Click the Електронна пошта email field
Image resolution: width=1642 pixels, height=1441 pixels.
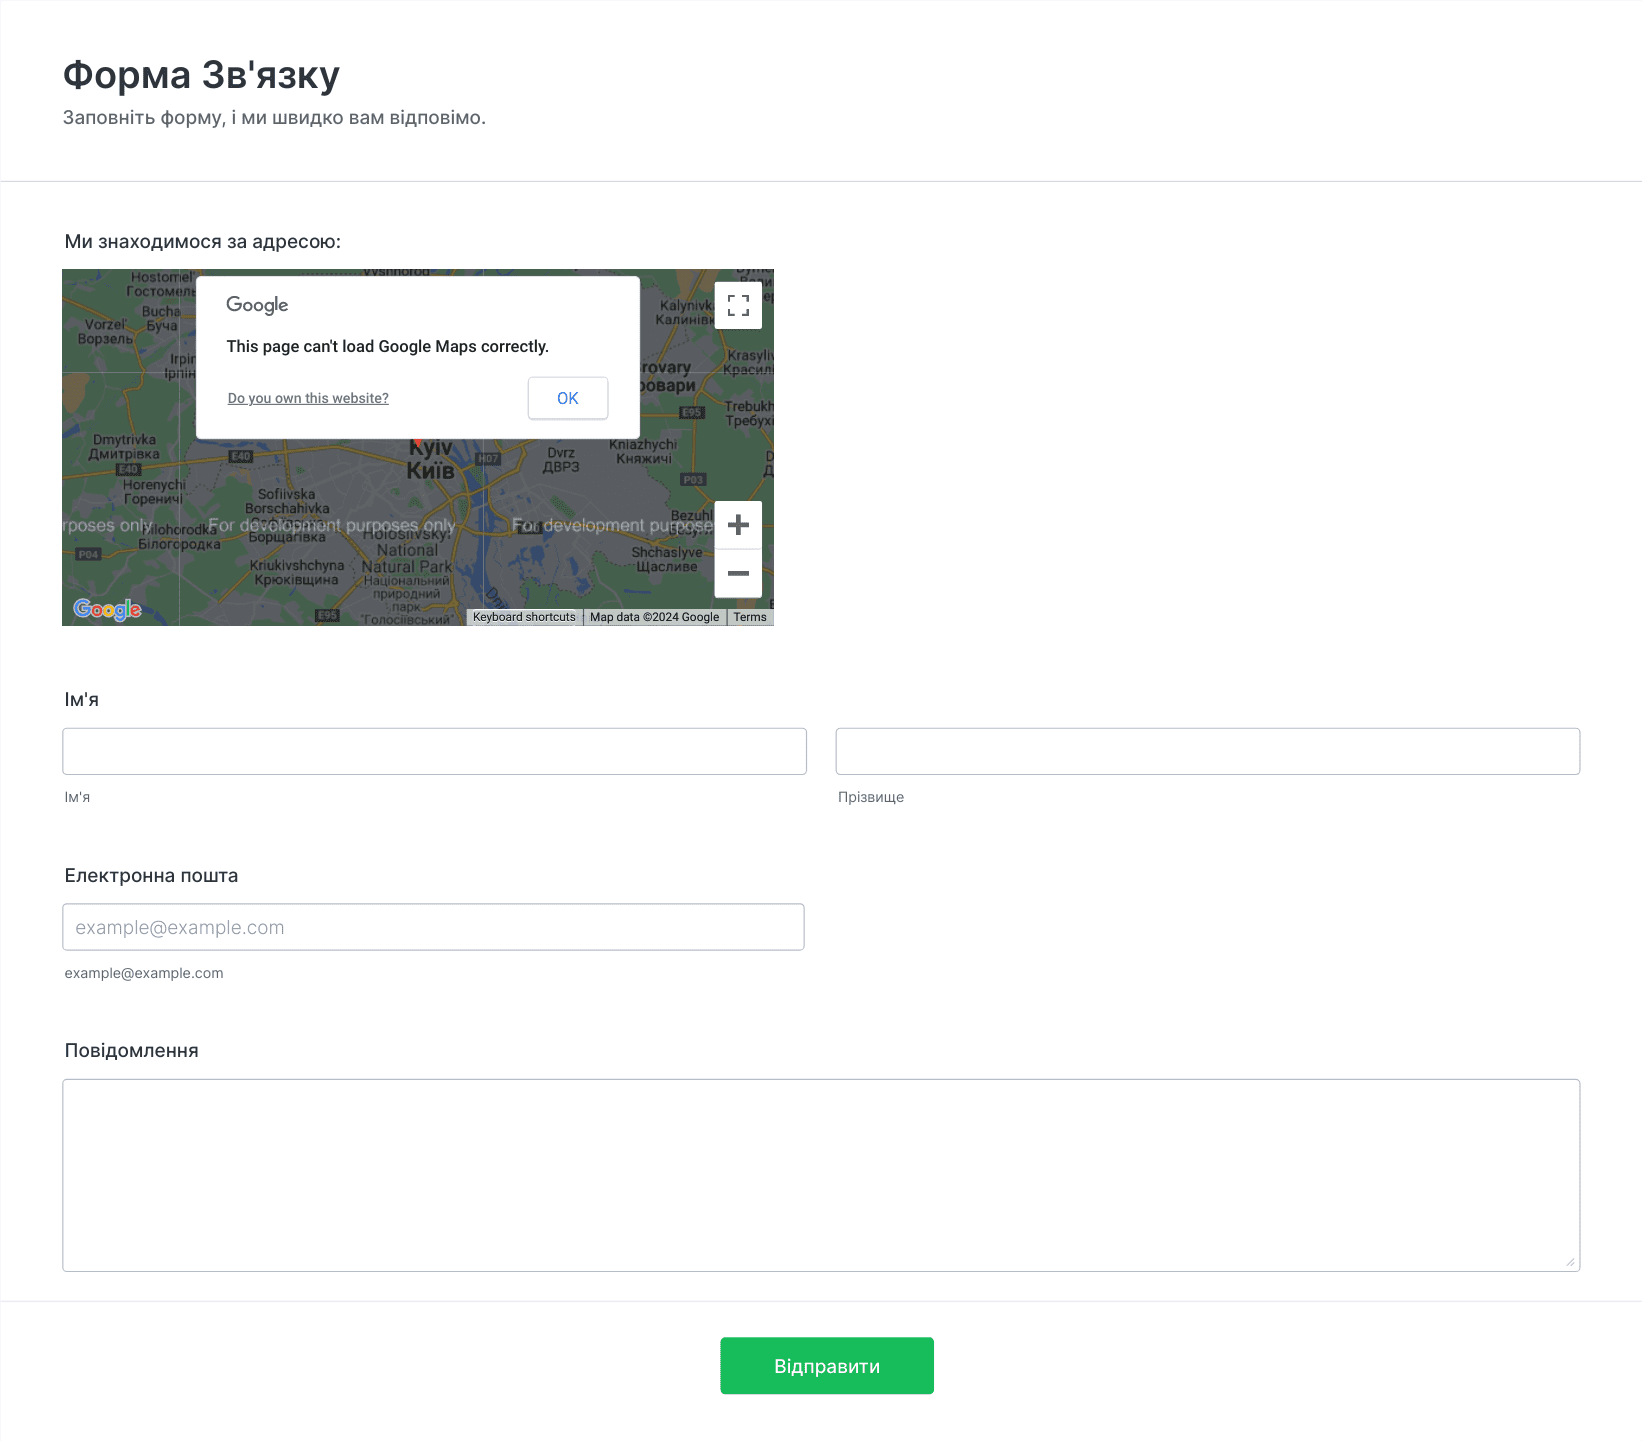coord(433,927)
